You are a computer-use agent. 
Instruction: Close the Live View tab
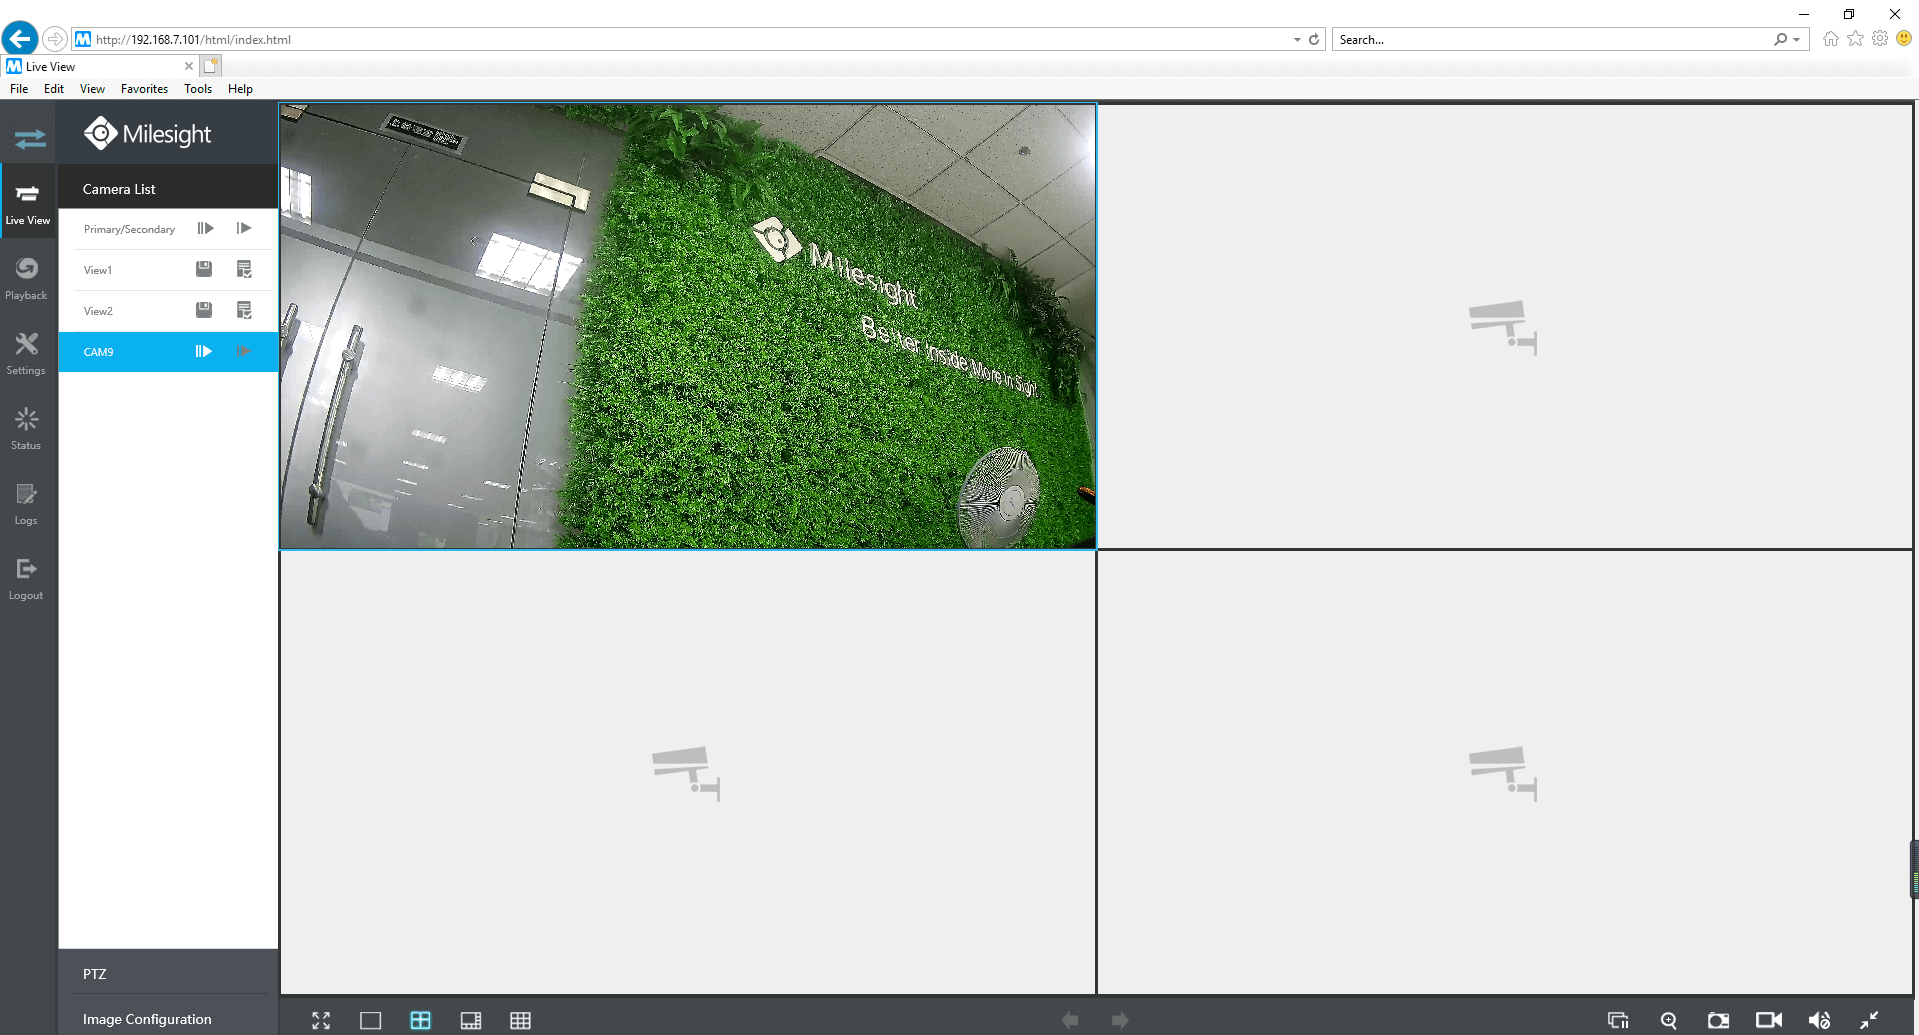coord(189,66)
